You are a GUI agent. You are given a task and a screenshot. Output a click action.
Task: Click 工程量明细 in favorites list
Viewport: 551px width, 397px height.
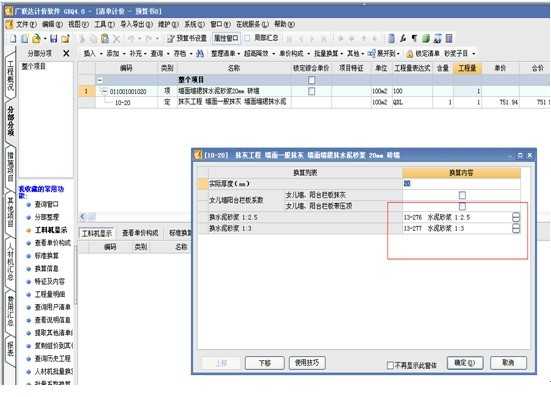point(50,294)
